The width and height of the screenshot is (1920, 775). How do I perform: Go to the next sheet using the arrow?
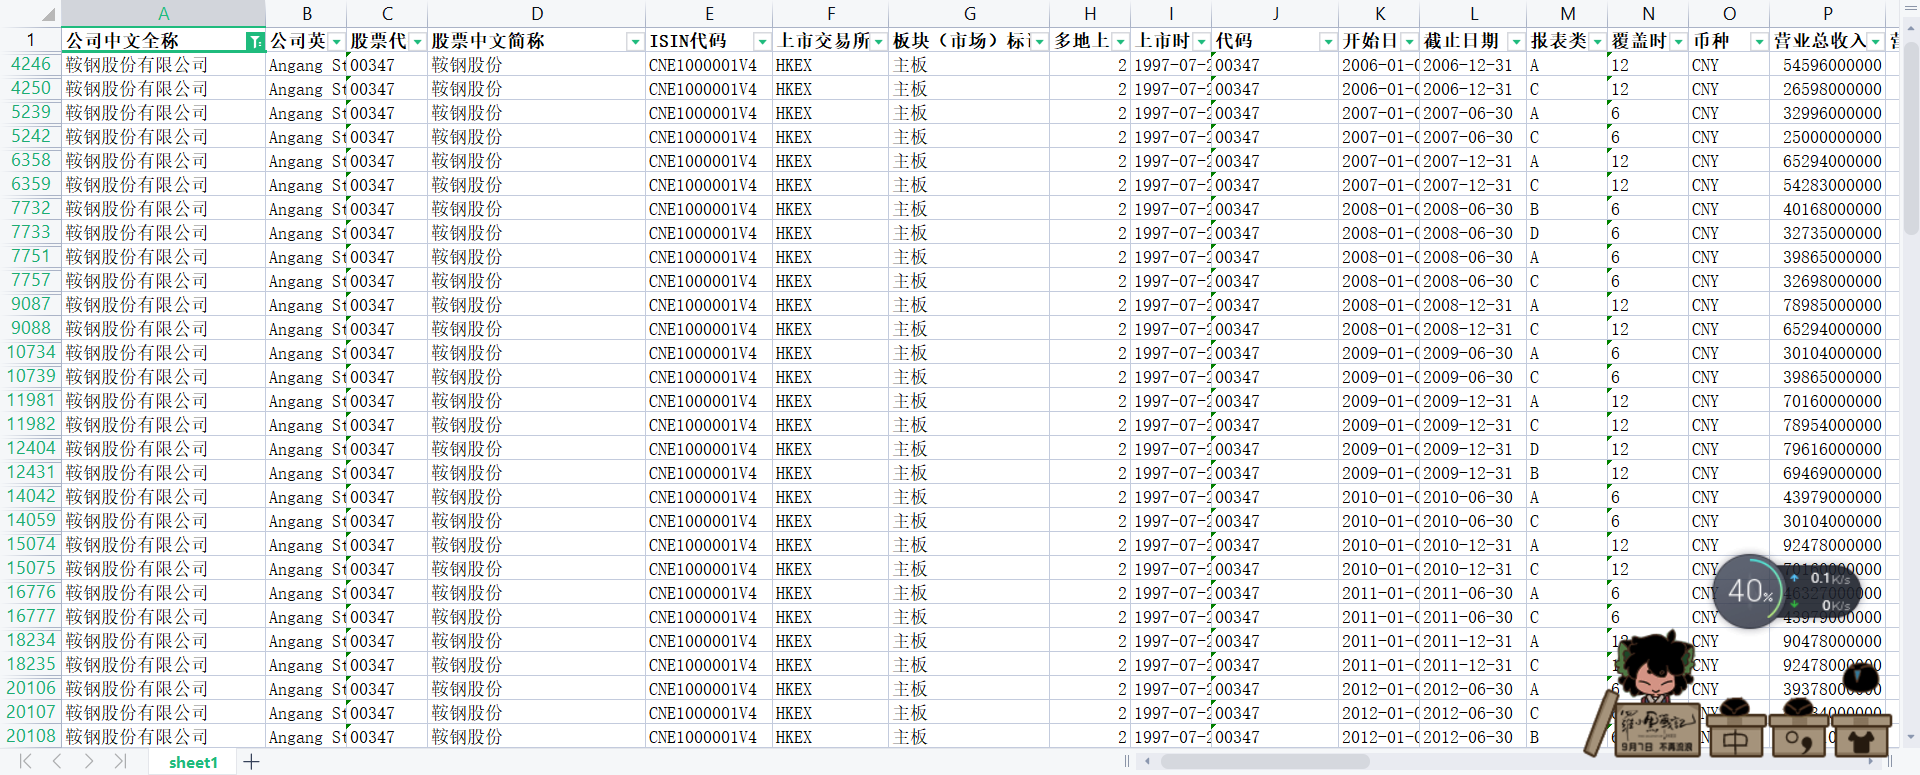click(x=88, y=762)
